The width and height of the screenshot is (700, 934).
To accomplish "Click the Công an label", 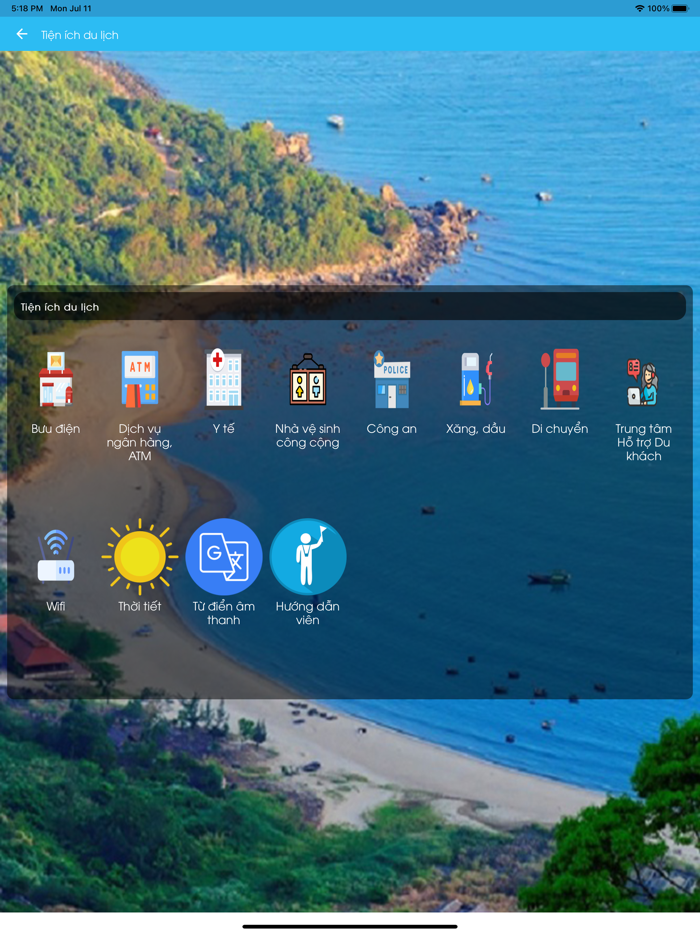I will (391, 429).
